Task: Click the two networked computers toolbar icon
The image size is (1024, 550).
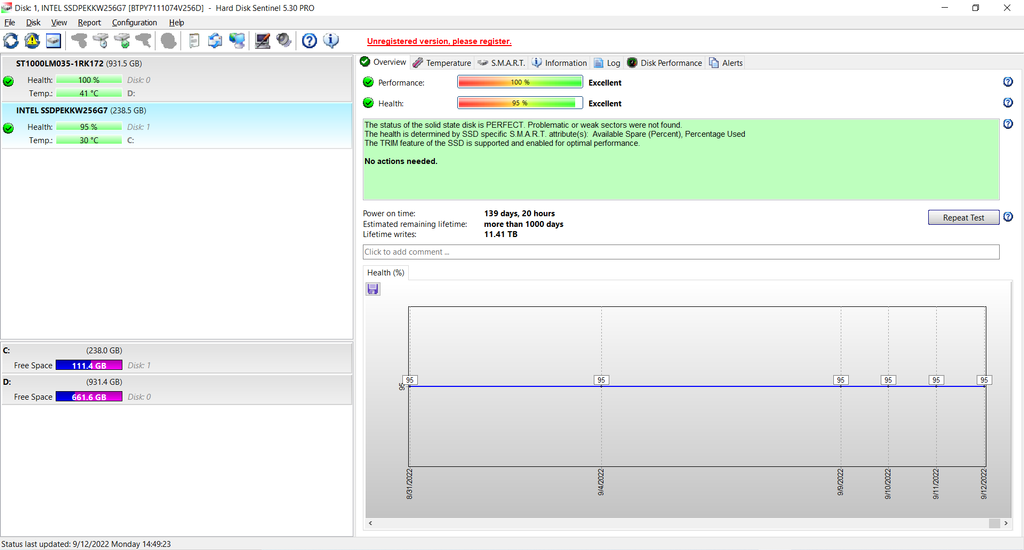Action: click(237, 41)
